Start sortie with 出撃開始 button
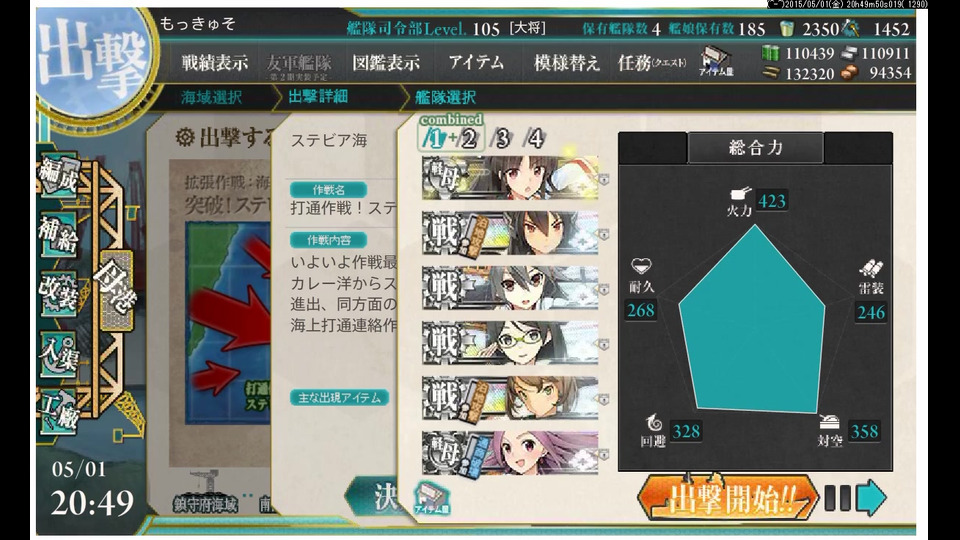 (x=727, y=499)
